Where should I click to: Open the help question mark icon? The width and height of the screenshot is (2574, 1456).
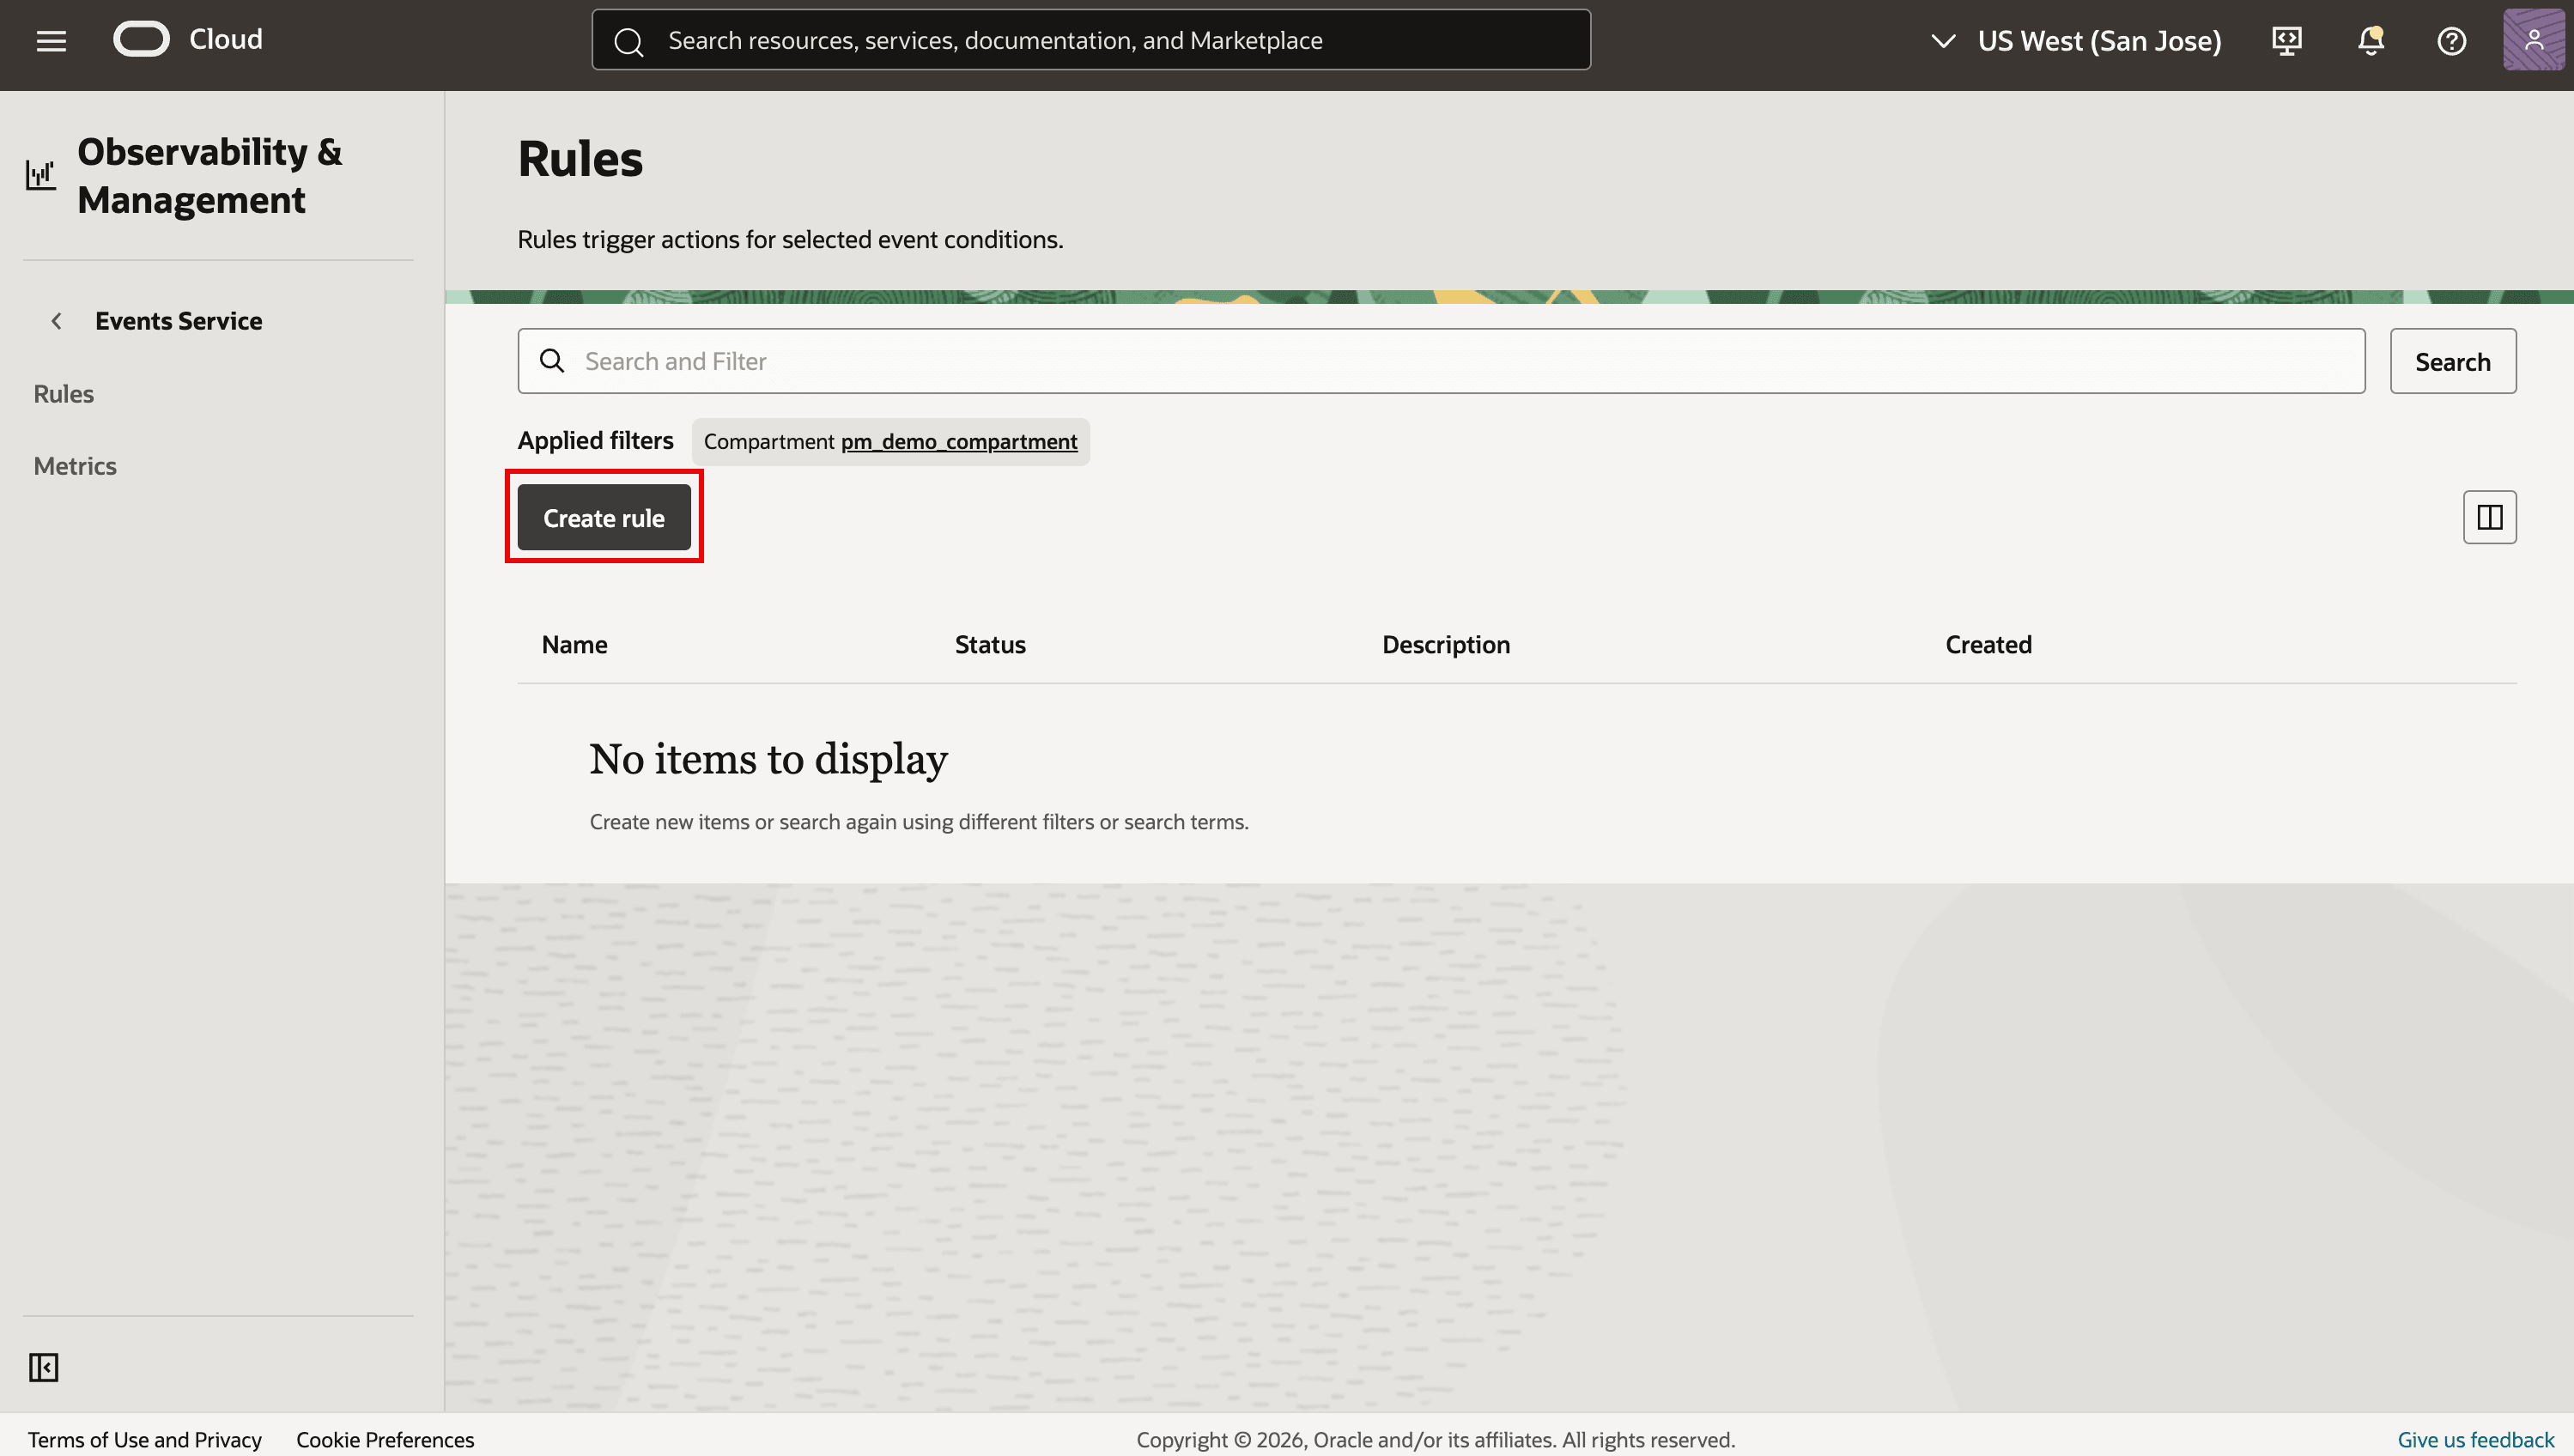(x=2451, y=40)
